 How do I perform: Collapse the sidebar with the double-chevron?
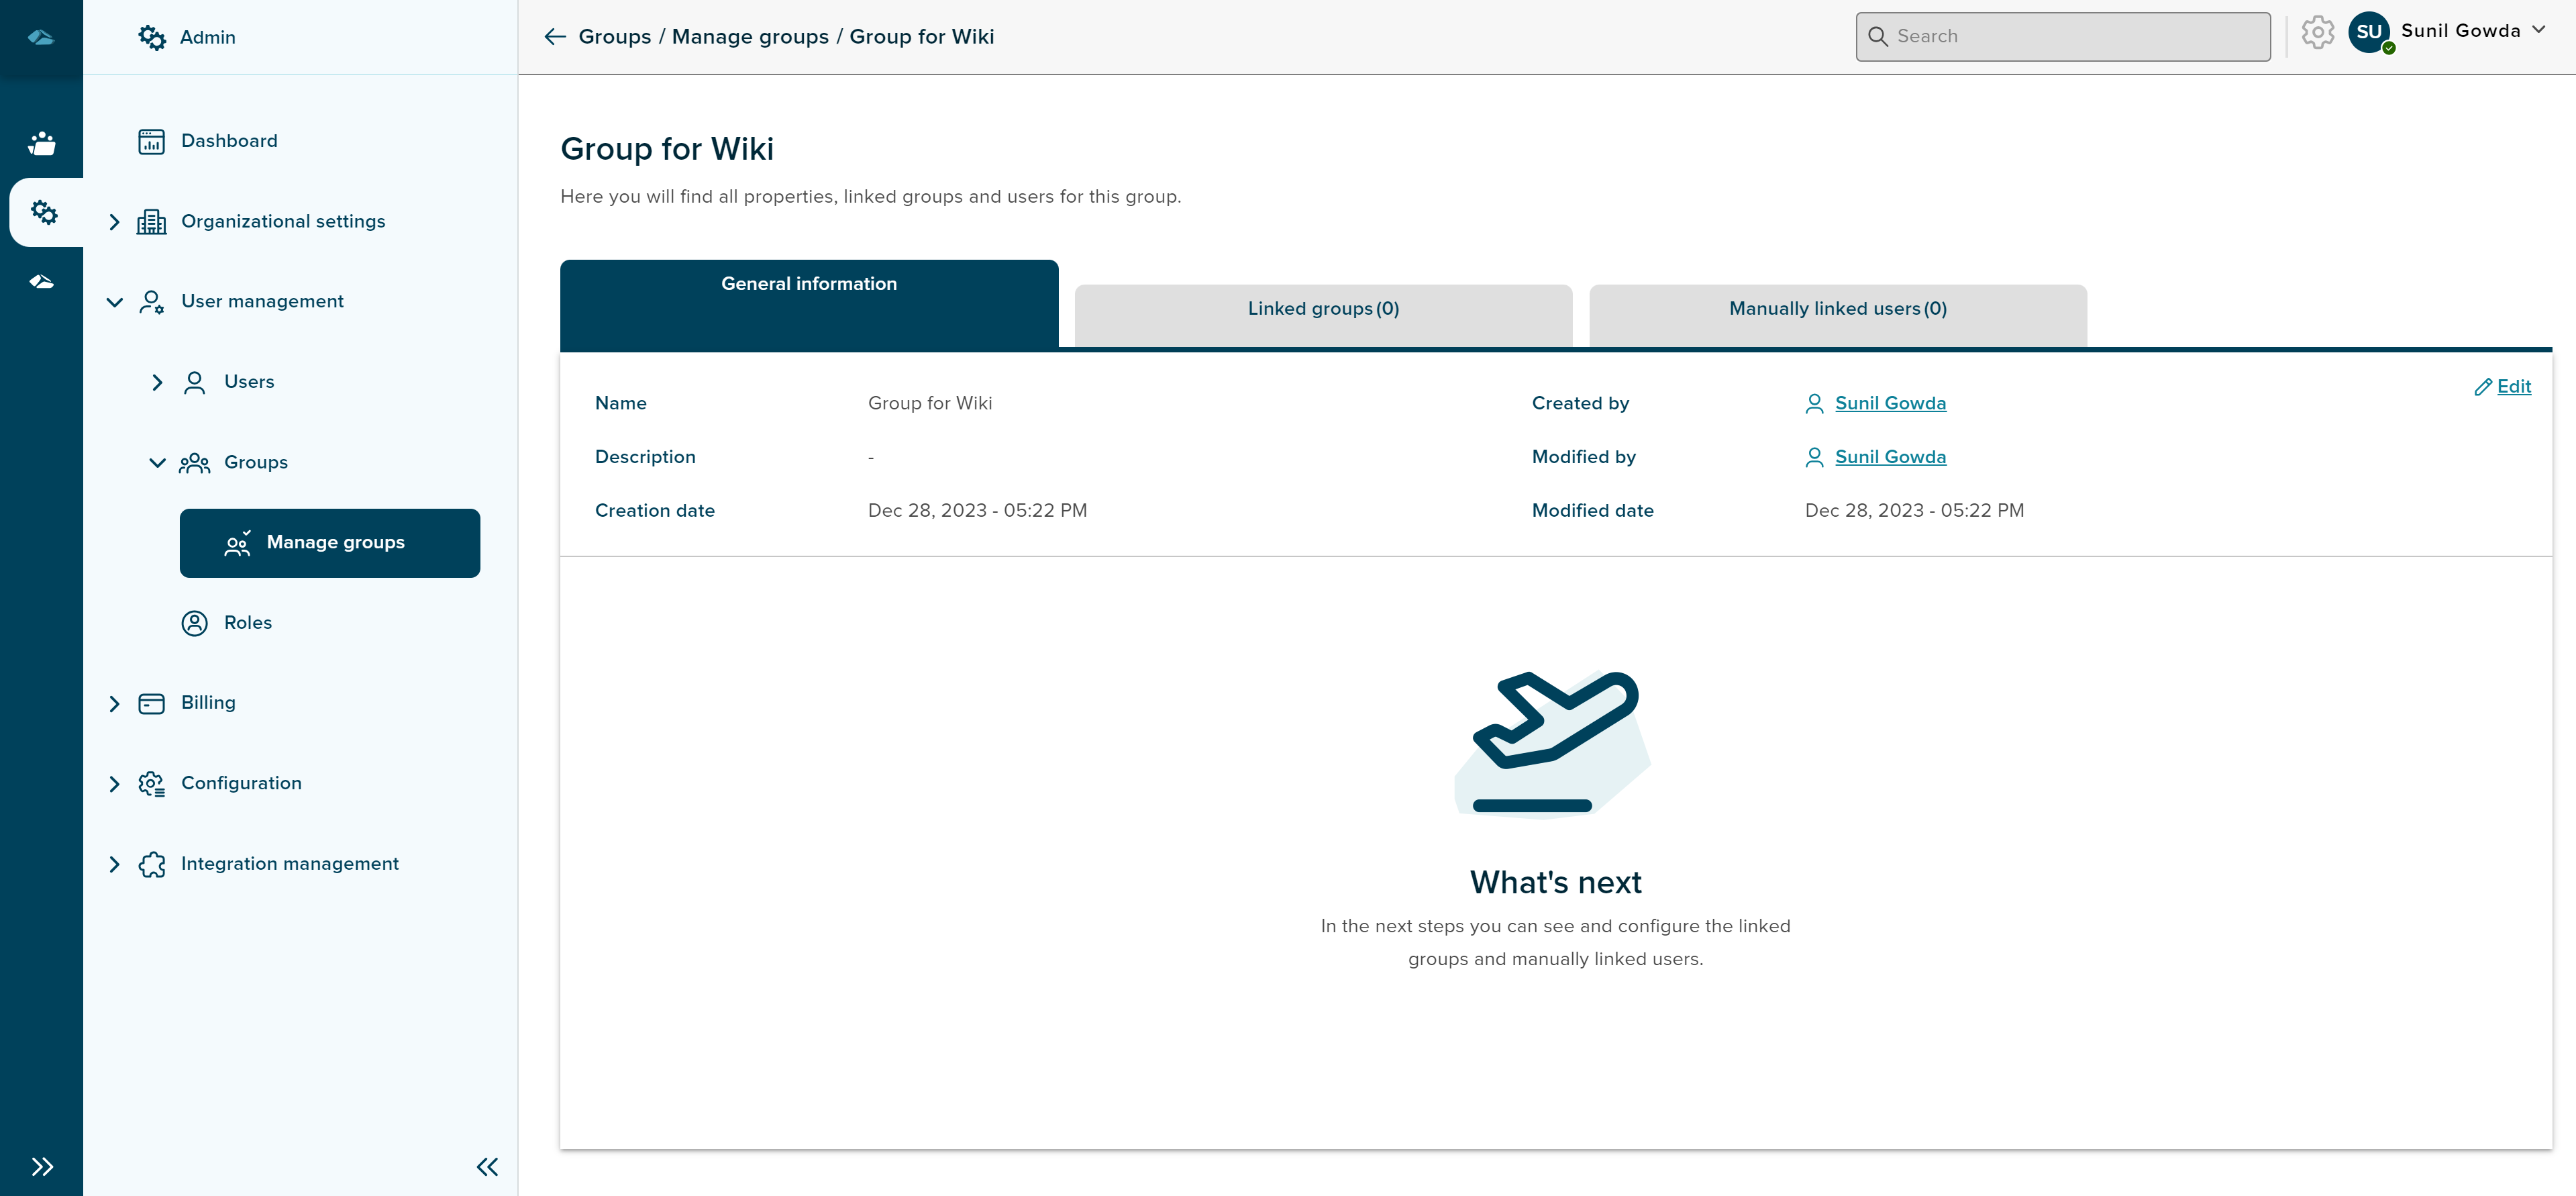click(488, 1166)
